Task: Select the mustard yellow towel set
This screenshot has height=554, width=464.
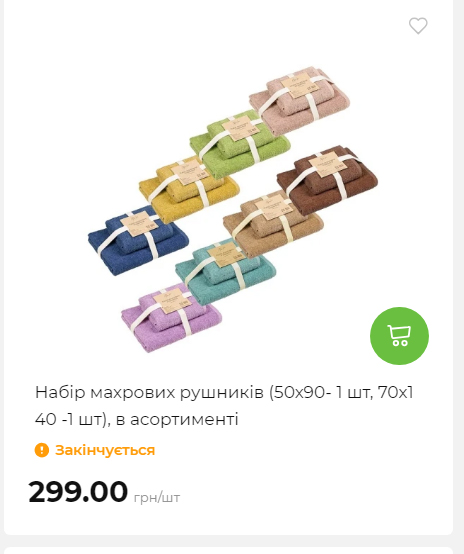Action: (188, 188)
